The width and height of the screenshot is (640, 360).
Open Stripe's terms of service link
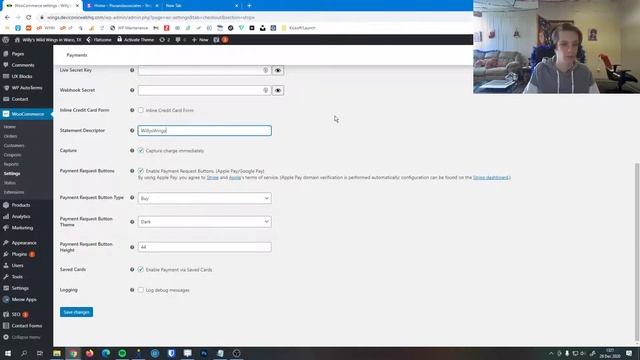(213, 178)
